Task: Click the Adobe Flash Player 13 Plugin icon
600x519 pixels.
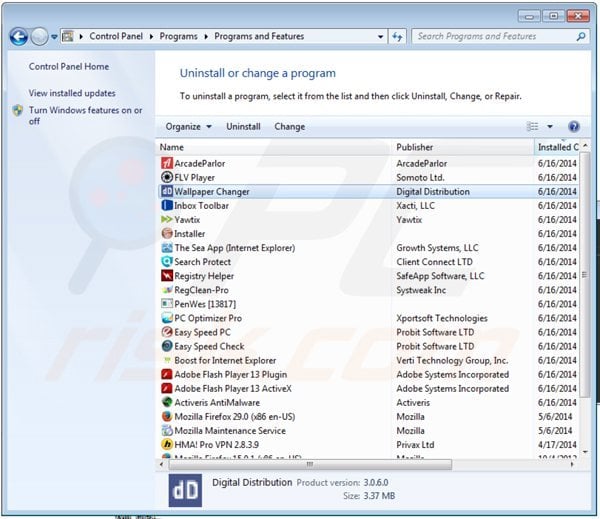Action: click(167, 374)
